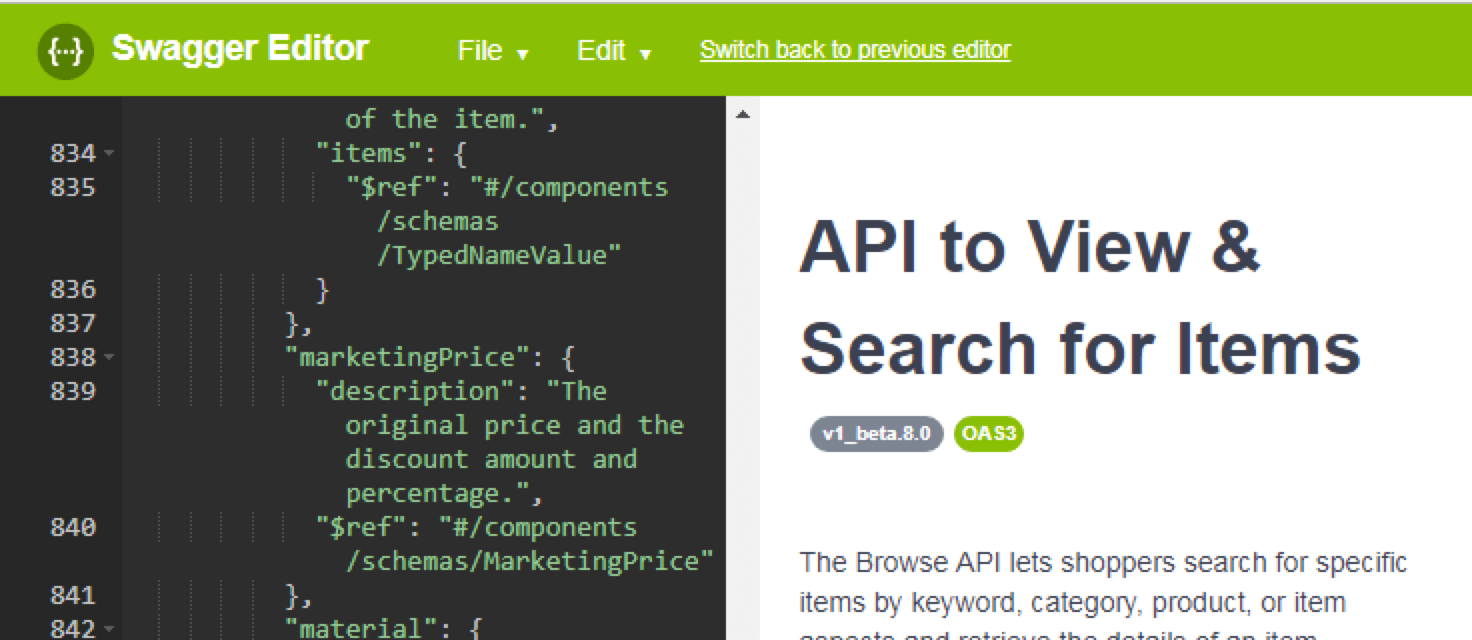This screenshot has height=640, width=1472.
Task: Click the "Swagger Editor" title text
Action: (240, 48)
